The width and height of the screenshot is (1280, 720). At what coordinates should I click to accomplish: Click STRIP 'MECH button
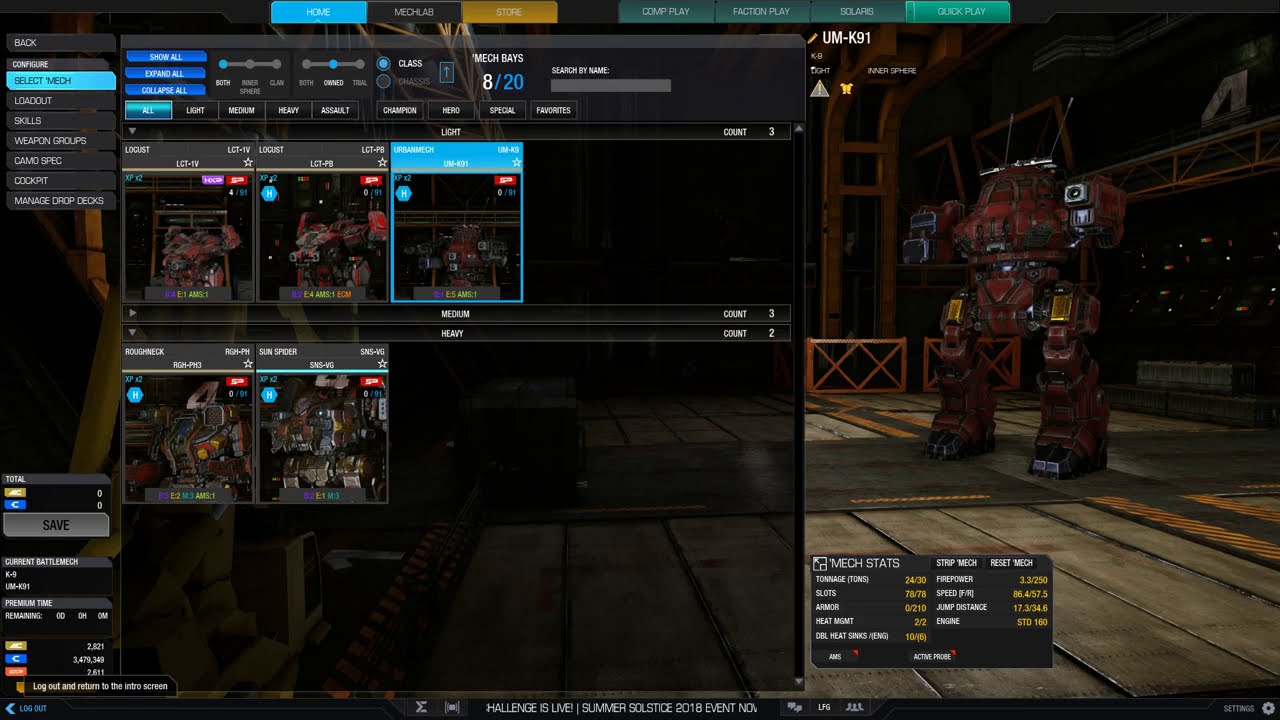click(957, 563)
